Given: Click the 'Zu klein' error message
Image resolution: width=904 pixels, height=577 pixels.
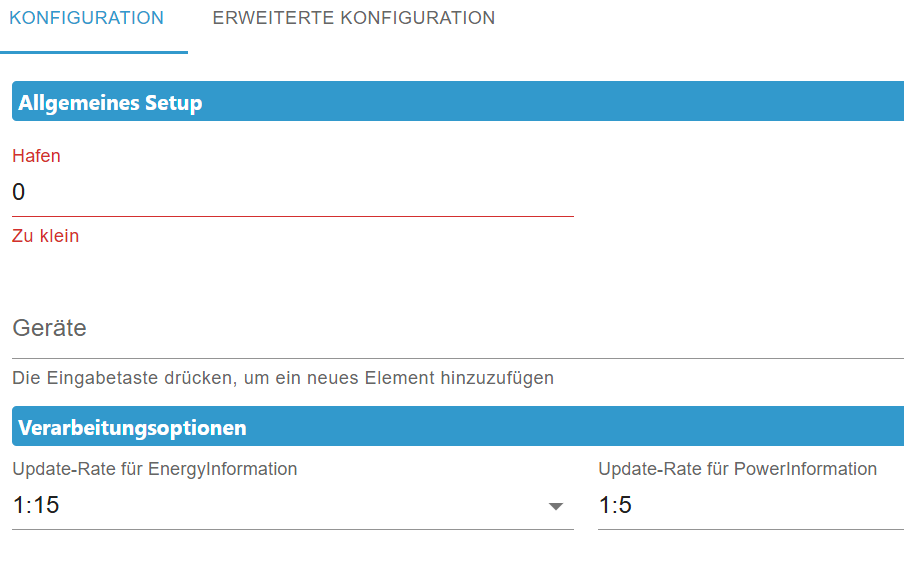Looking at the screenshot, I should pyautogui.click(x=45, y=236).
